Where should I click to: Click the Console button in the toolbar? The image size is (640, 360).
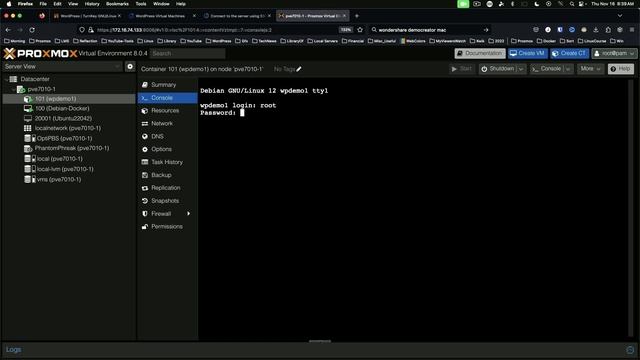coord(547,69)
